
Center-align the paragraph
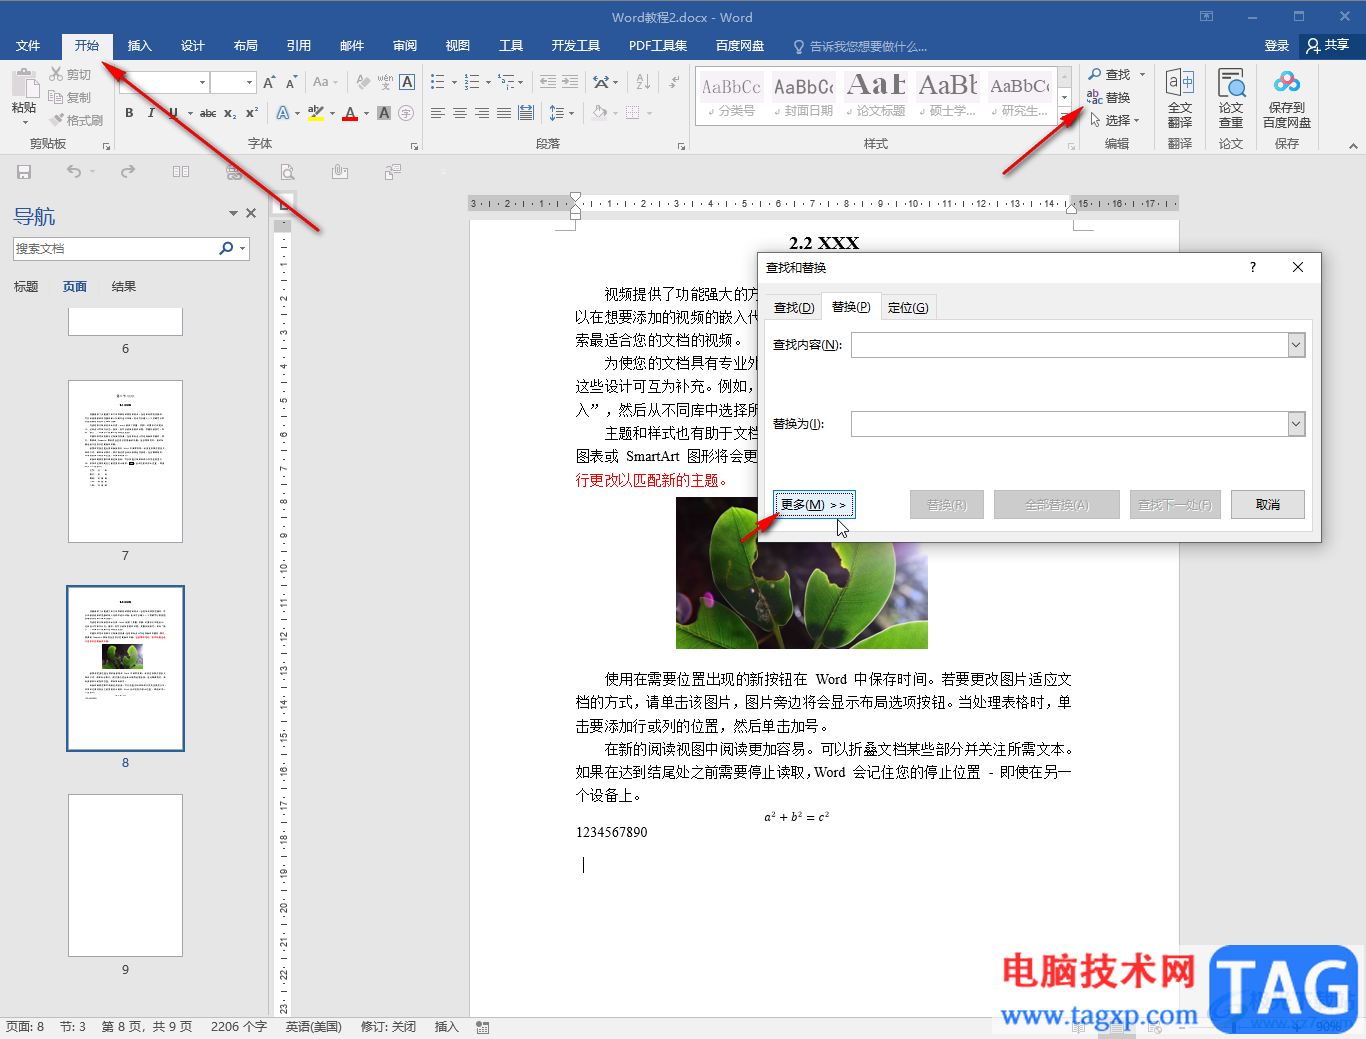(460, 113)
